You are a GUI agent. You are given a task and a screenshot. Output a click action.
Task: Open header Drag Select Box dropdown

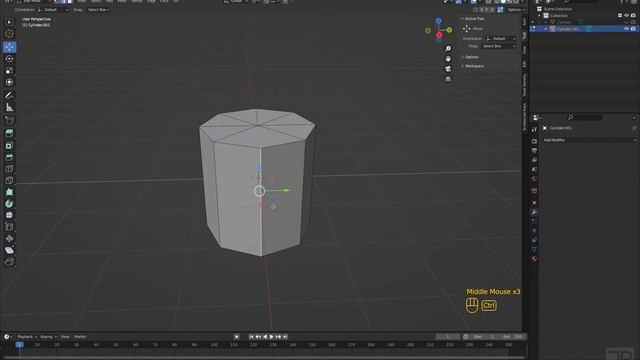pos(98,10)
